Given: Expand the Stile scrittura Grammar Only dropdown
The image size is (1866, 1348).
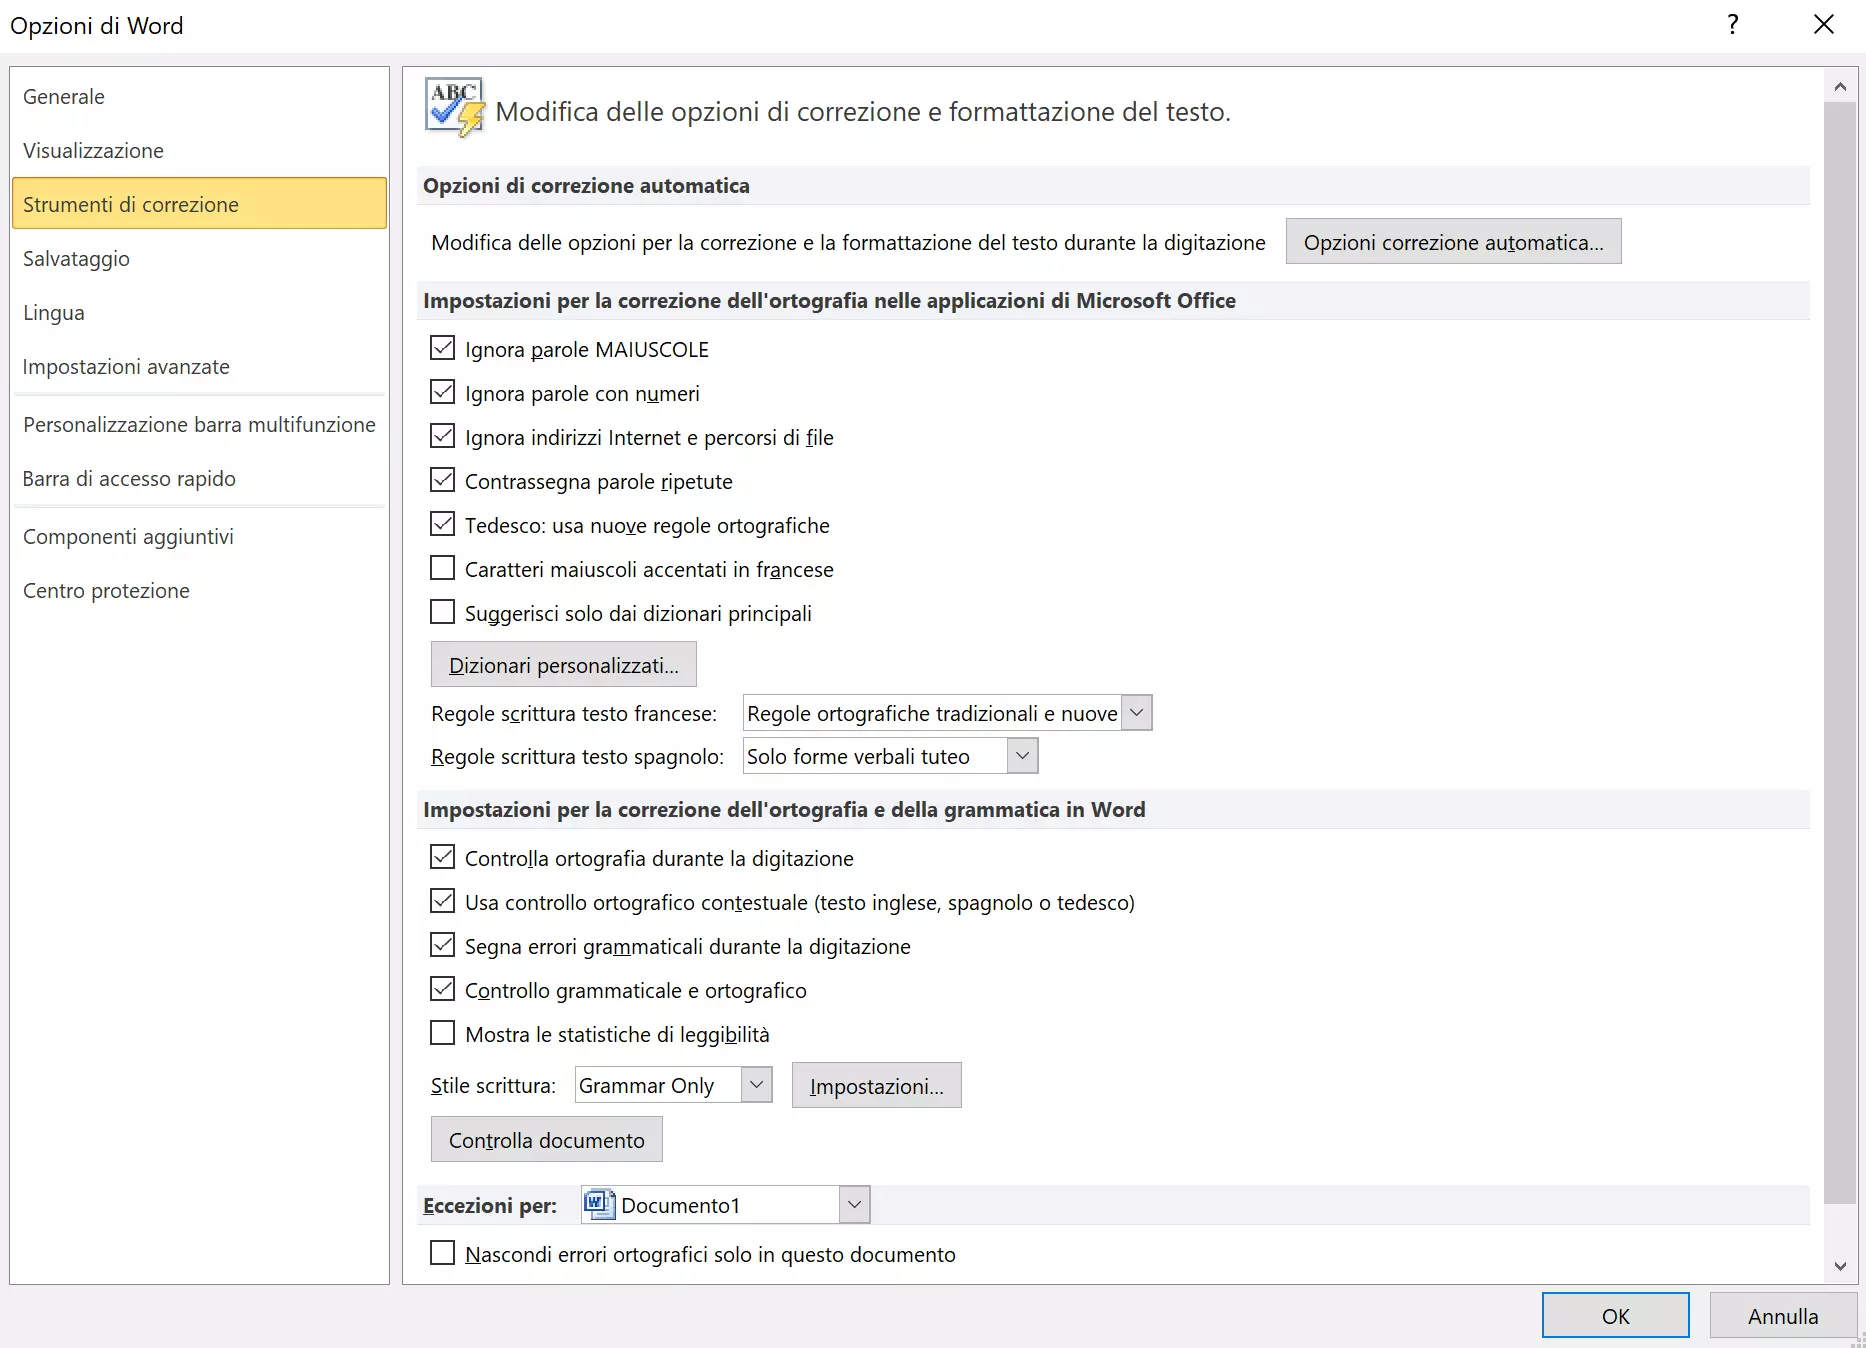Looking at the screenshot, I should tap(757, 1085).
